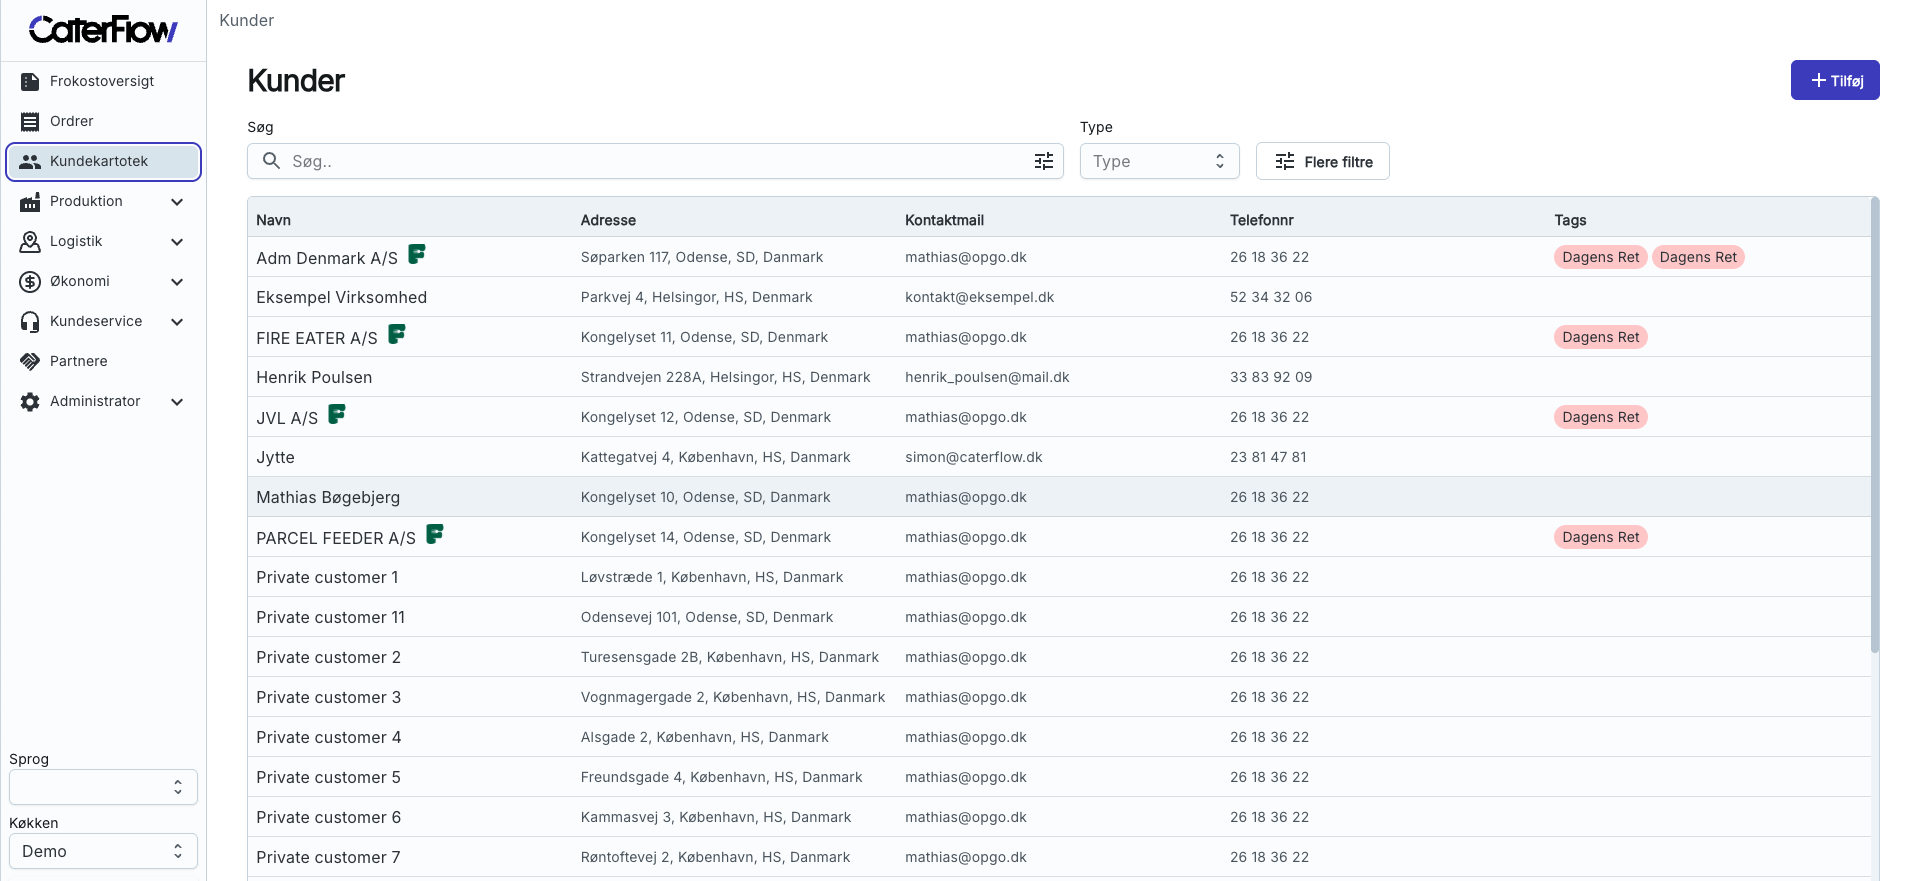This screenshot has width=1913, height=881.
Task: Click the Administrator gear icon
Action: pos(30,401)
